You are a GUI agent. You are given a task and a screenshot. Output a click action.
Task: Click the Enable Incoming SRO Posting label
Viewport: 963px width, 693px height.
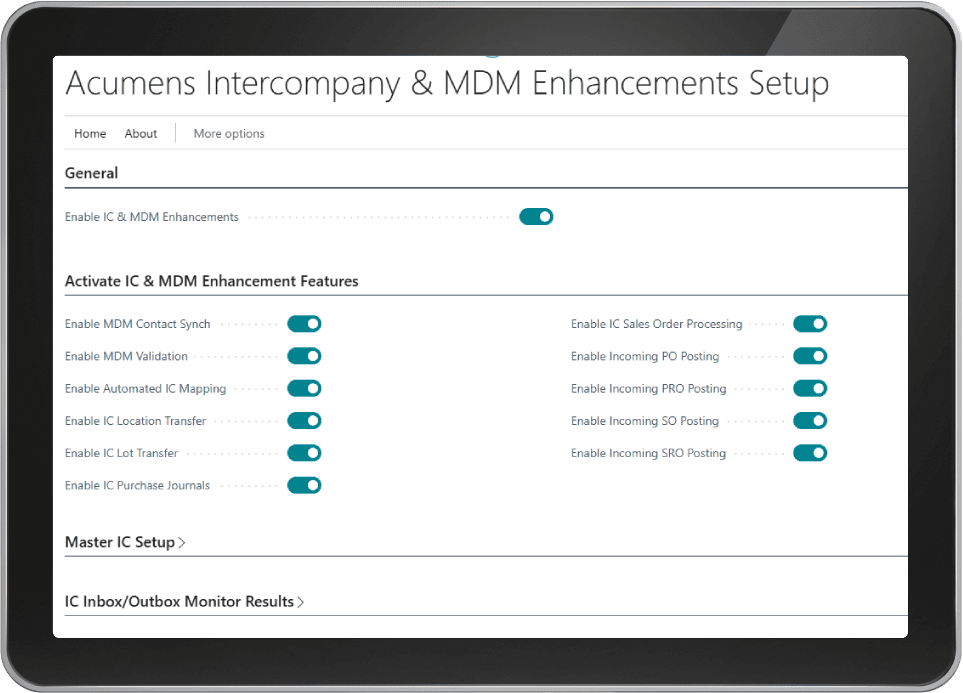pos(649,453)
